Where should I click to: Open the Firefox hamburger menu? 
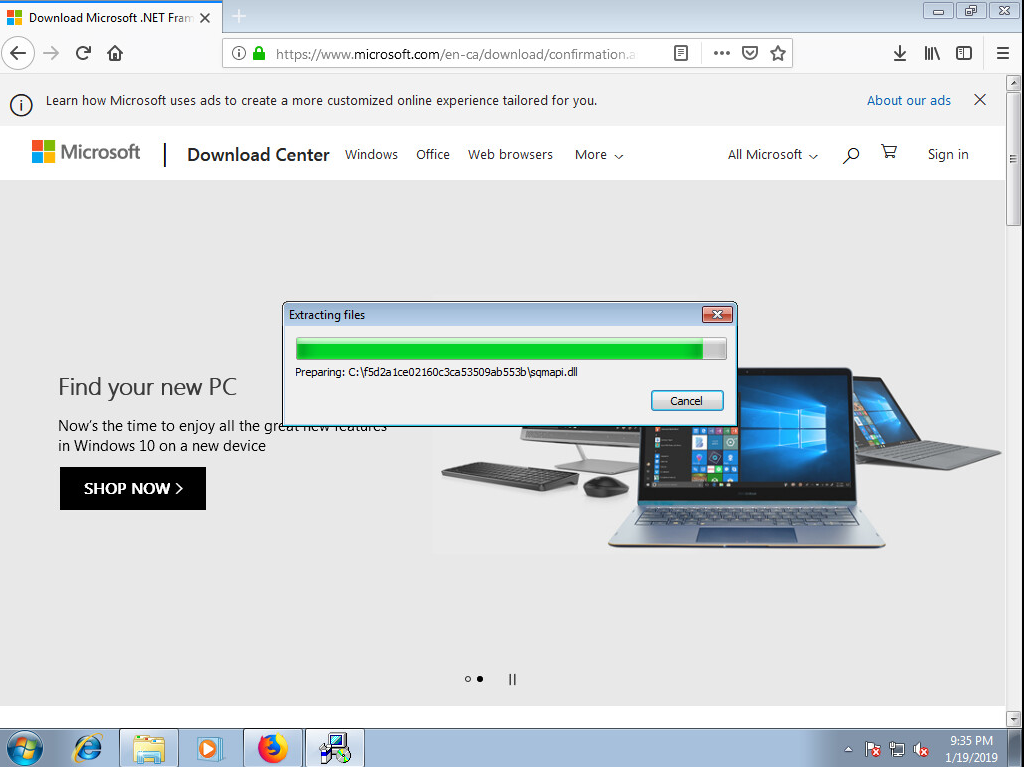pyautogui.click(x=1003, y=54)
